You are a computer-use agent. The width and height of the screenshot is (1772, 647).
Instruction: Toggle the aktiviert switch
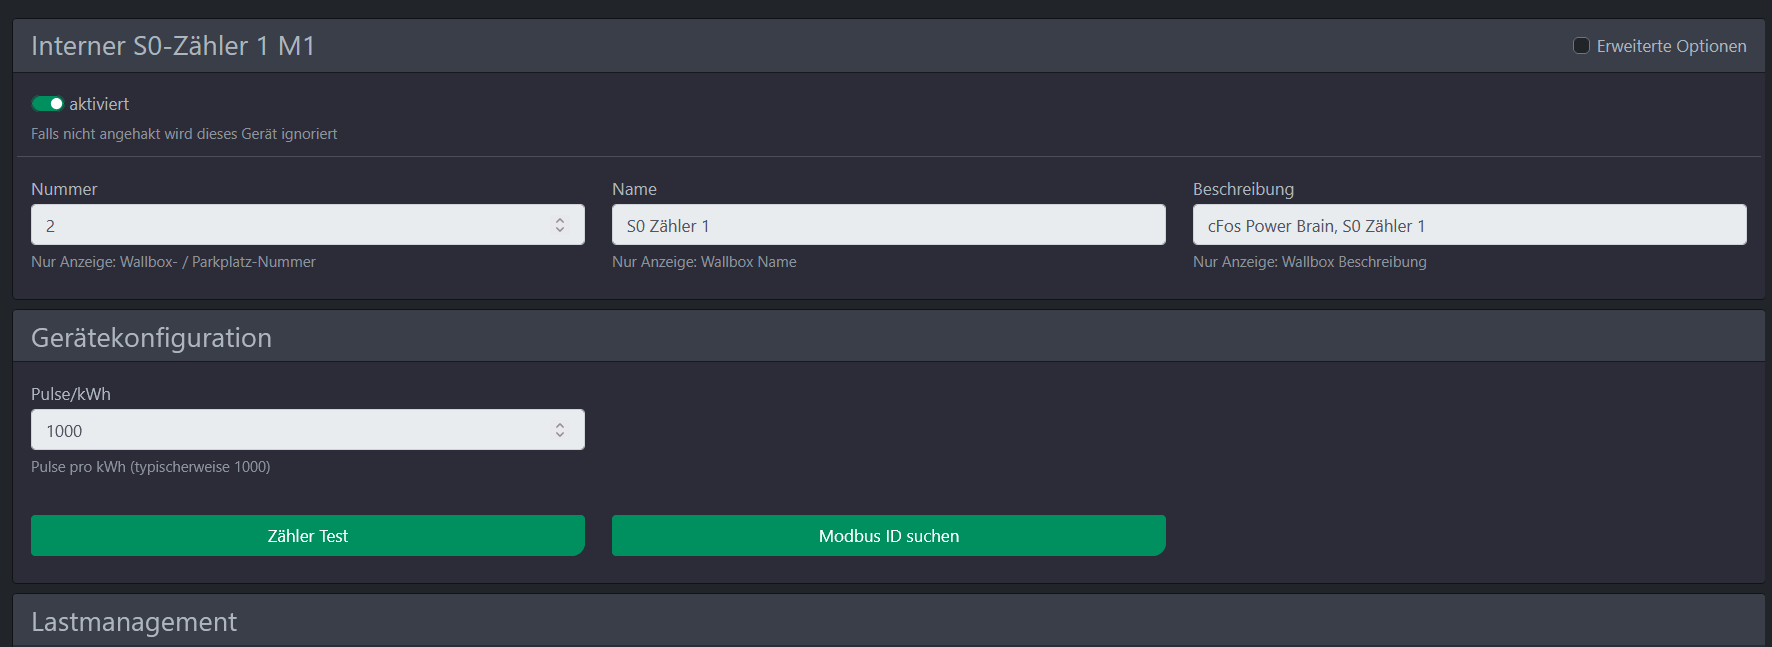pyautogui.click(x=47, y=104)
